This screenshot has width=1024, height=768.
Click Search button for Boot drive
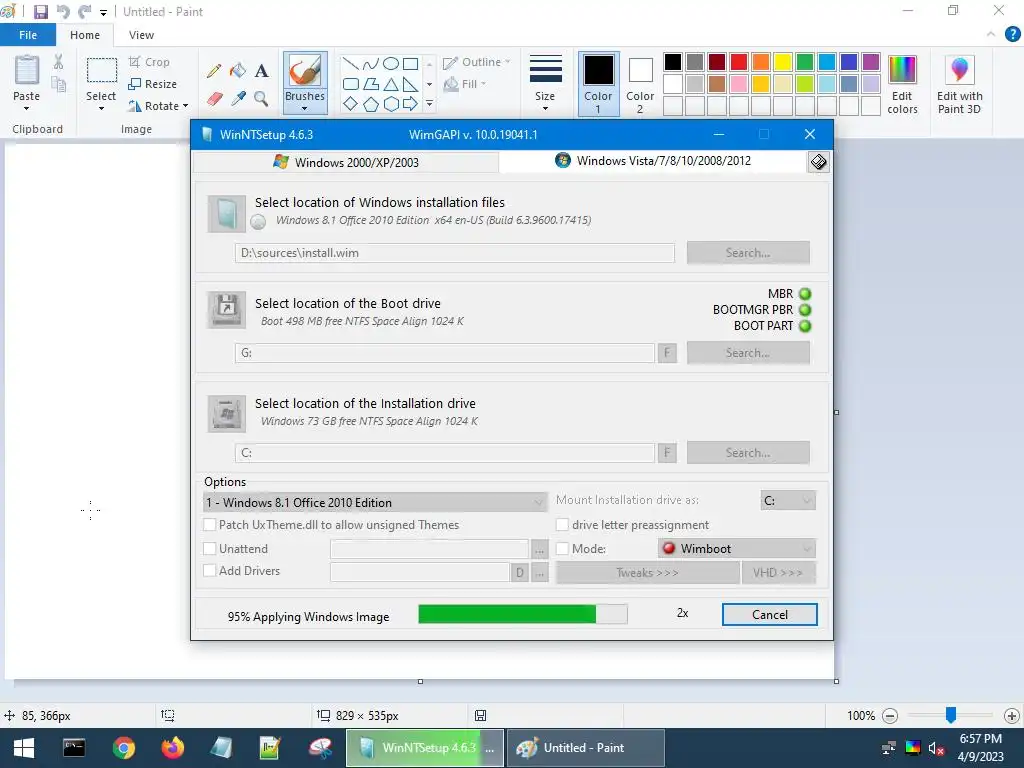pos(748,353)
